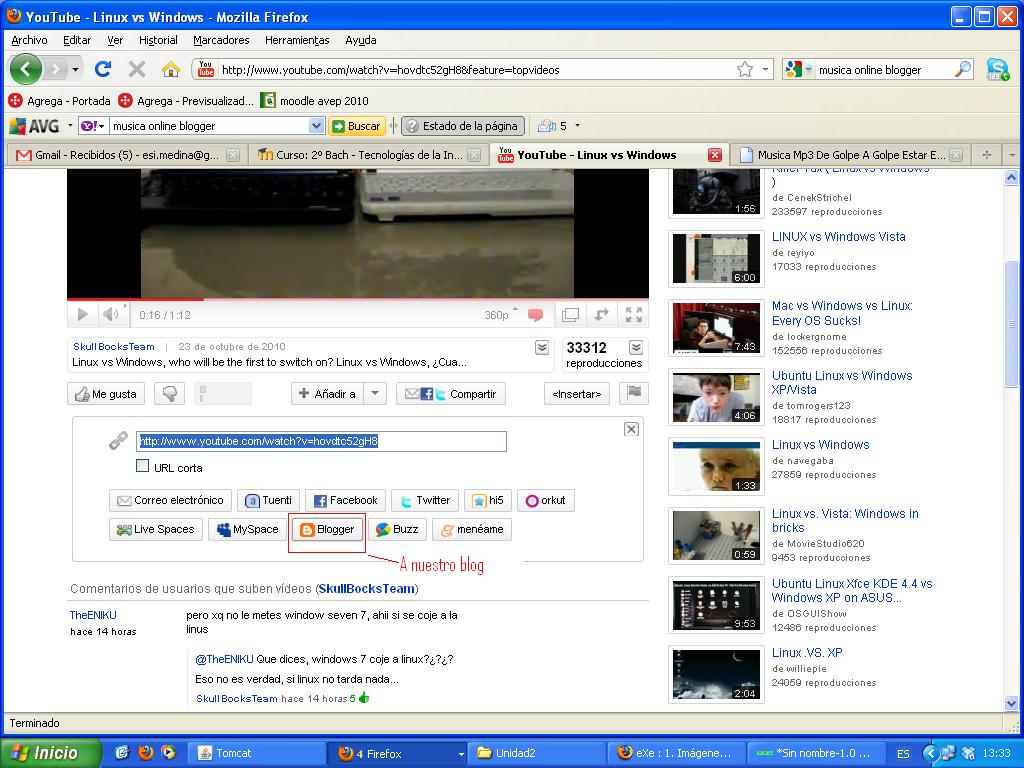Play the video with the play icon
Image resolution: width=1024 pixels, height=768 pixels.
tap(83, 315)
